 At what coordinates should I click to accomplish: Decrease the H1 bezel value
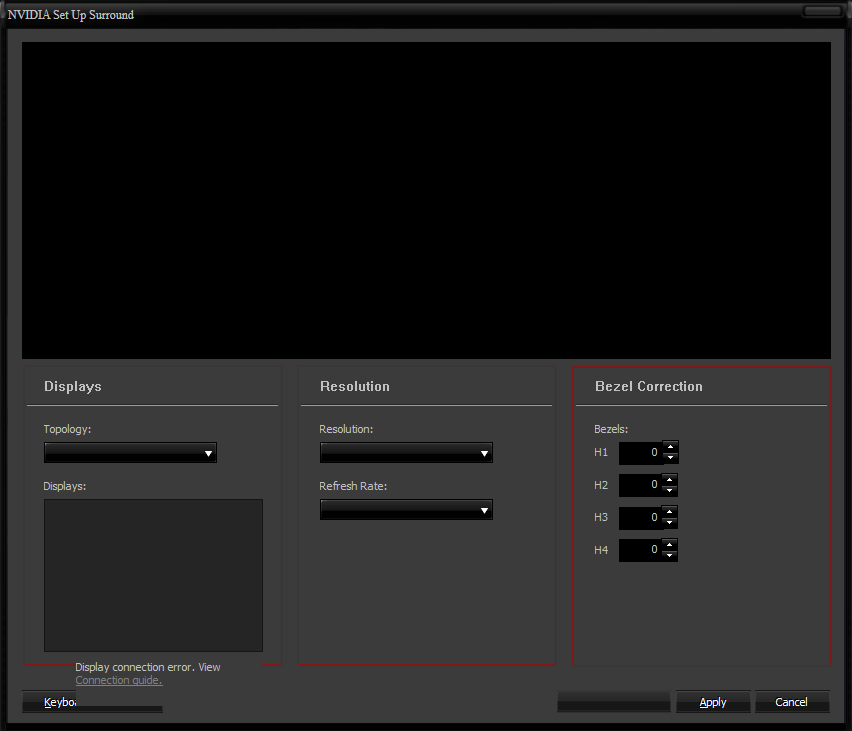click(x=670, y=459)
